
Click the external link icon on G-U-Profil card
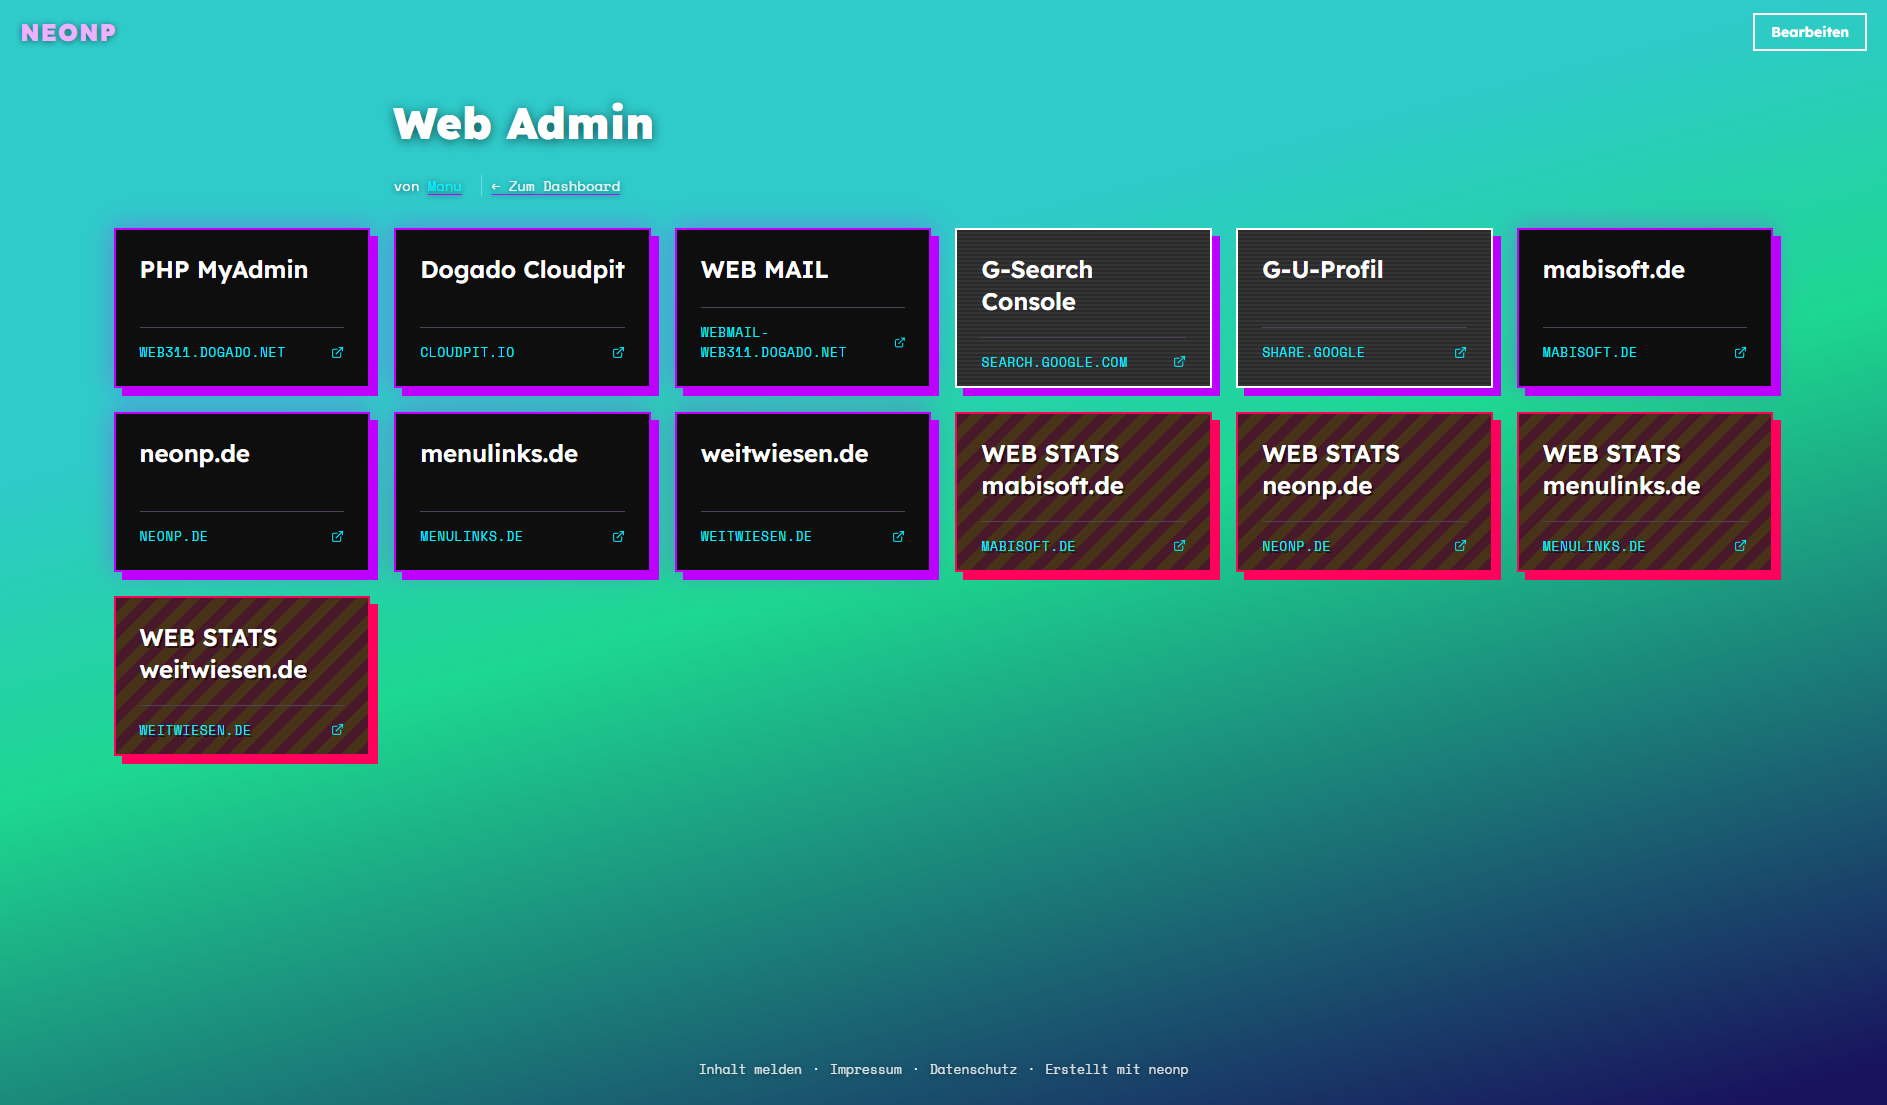(1460, 353)
